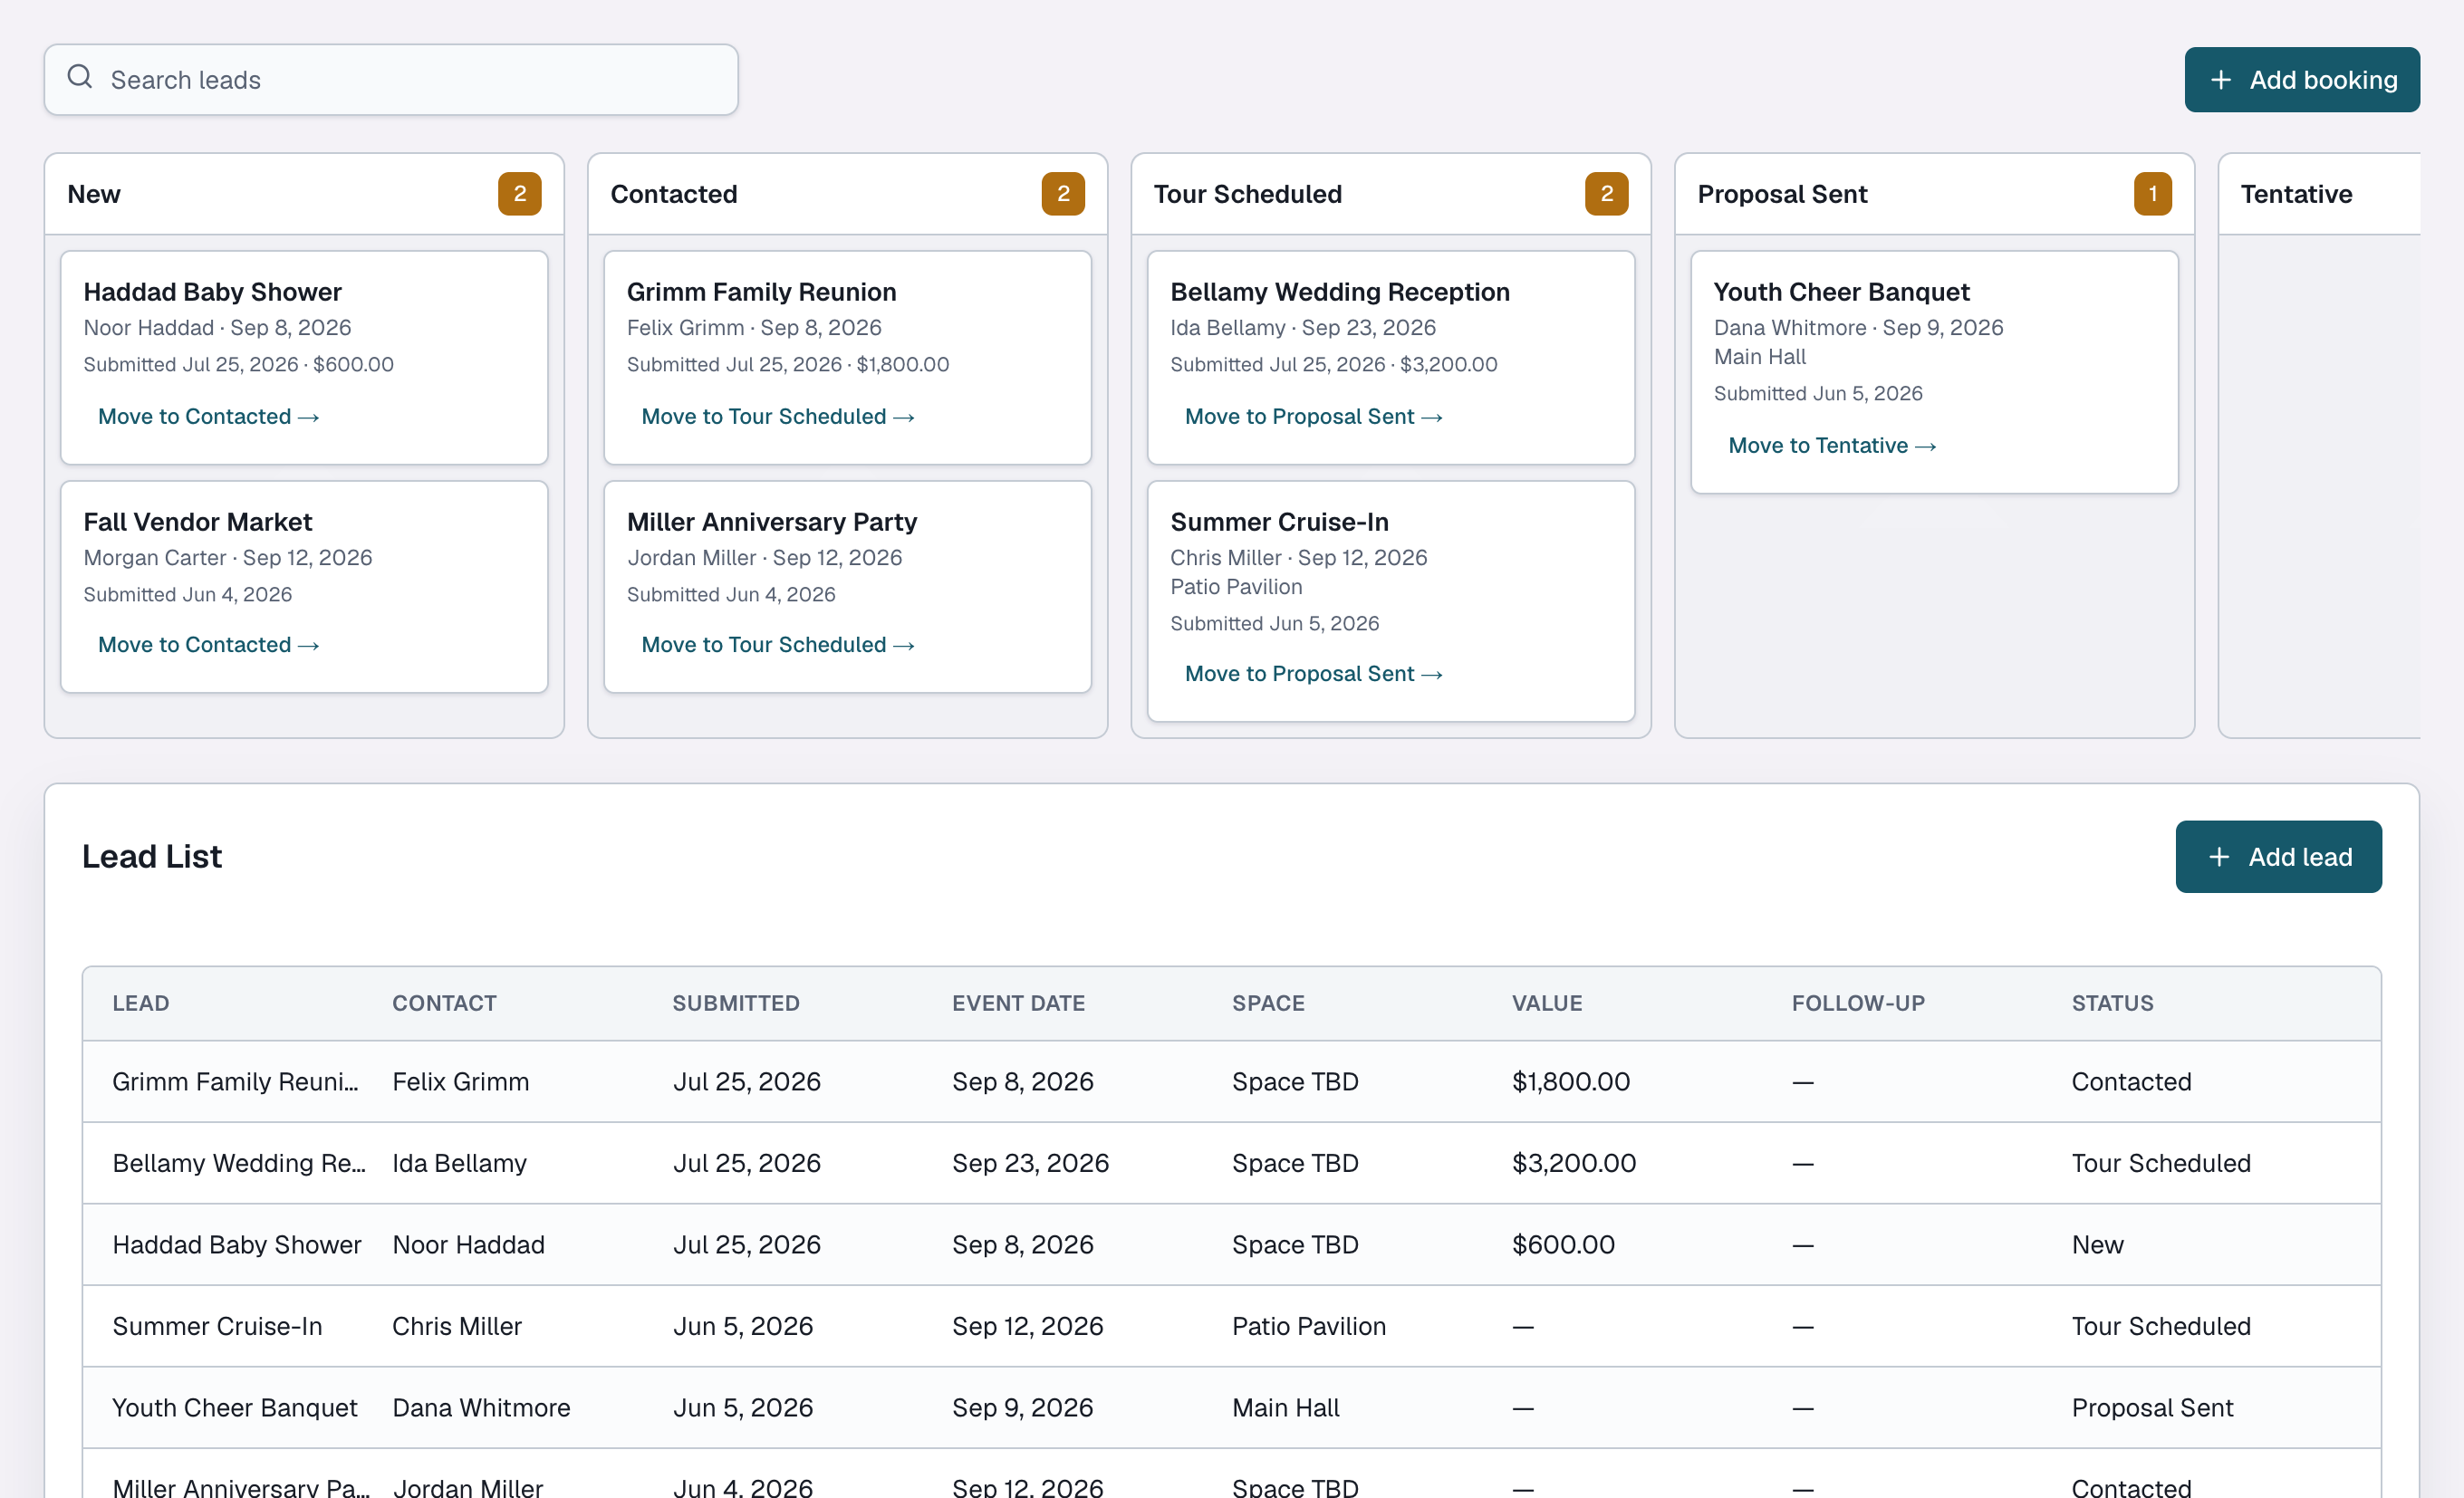Focus the Search leads field
Screen dimensions: 2464x1498
coord(391,80)
